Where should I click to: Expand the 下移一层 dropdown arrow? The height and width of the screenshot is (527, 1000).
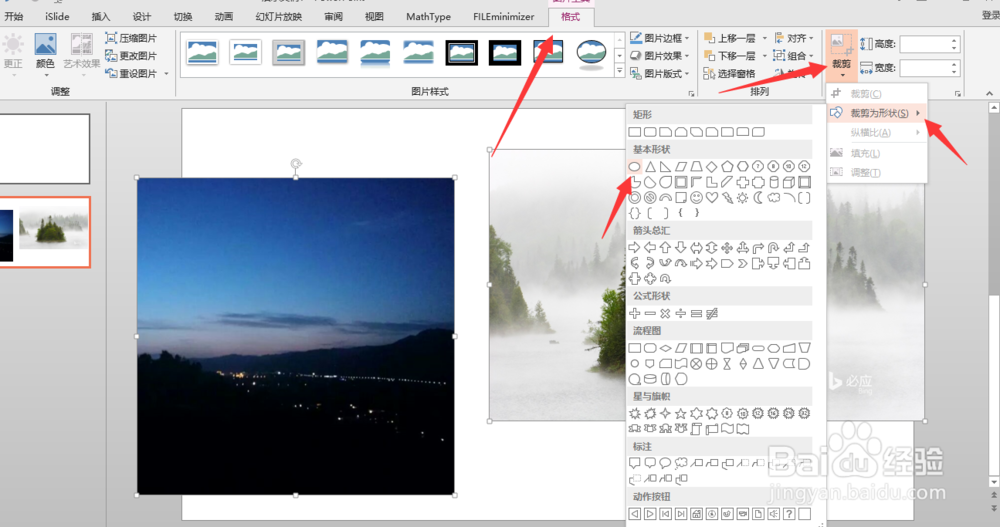click(x=764, y=56)
